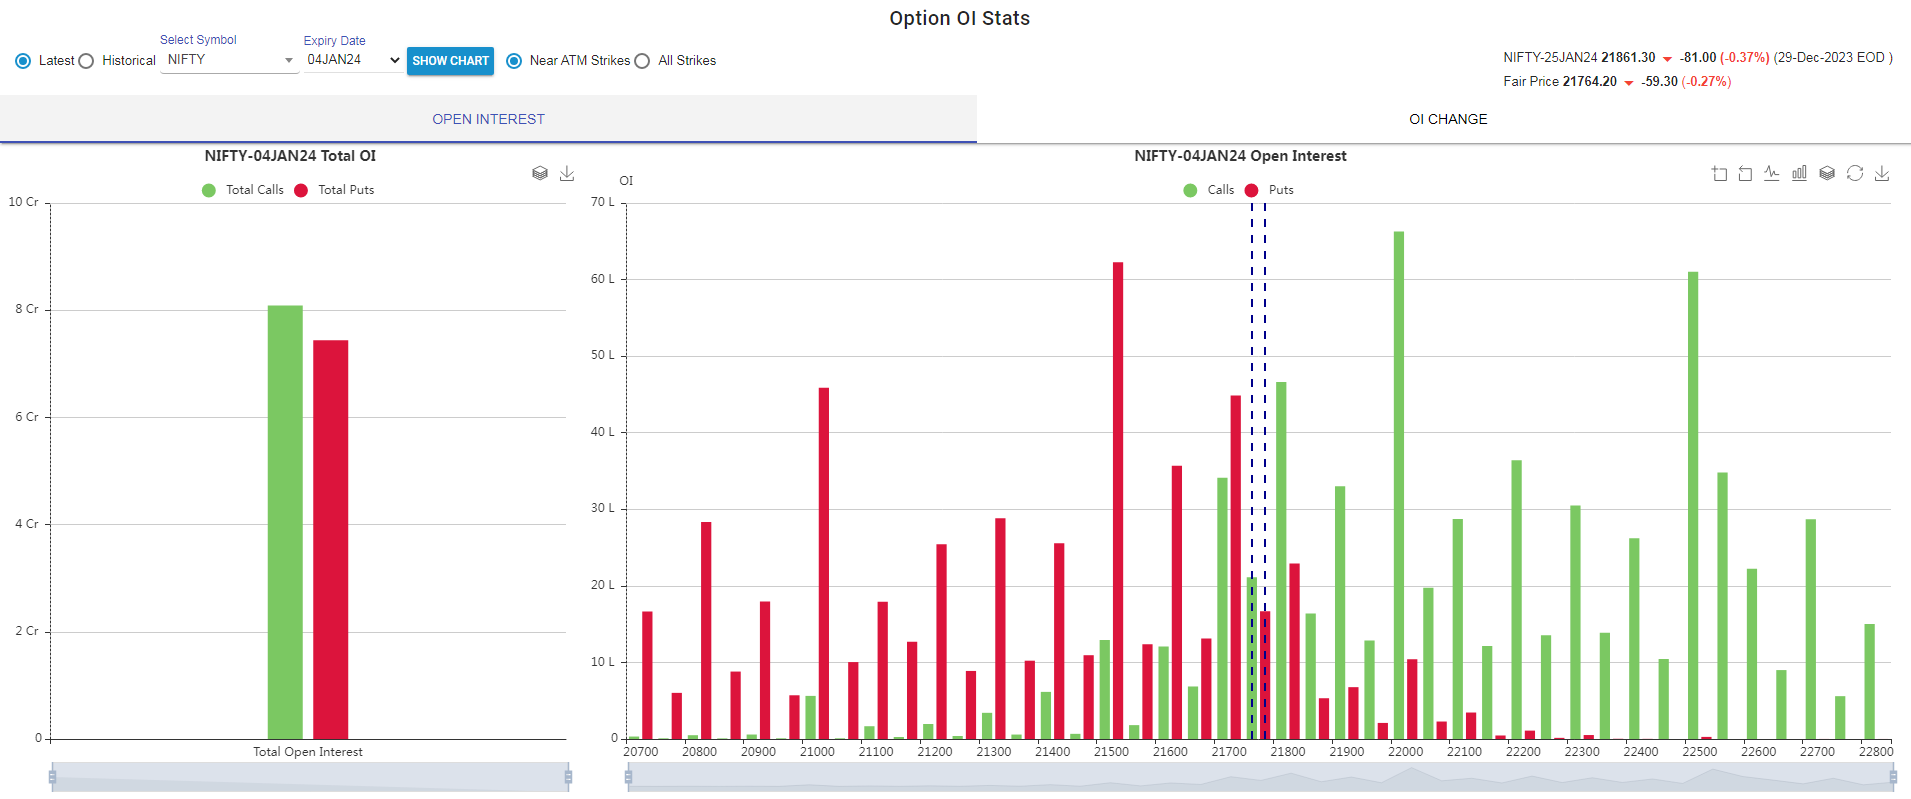Select the Historical radio button
Image resolution: width=1911 pixels, height=799 pixels.
coord(87,61)
